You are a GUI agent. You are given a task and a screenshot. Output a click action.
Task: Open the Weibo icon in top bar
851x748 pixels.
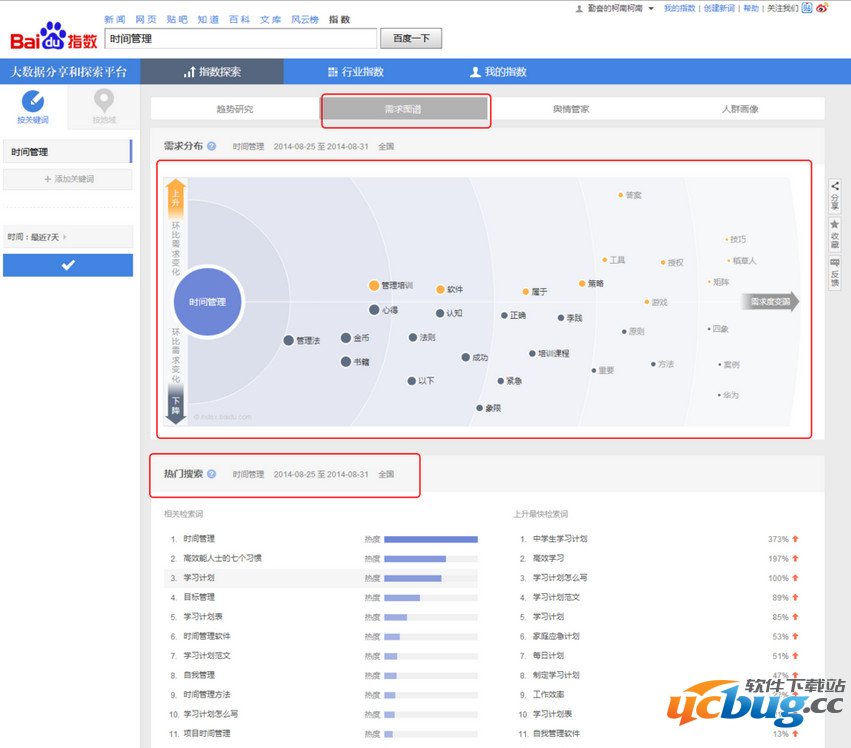pyautogui.click(x=822, y=8)
